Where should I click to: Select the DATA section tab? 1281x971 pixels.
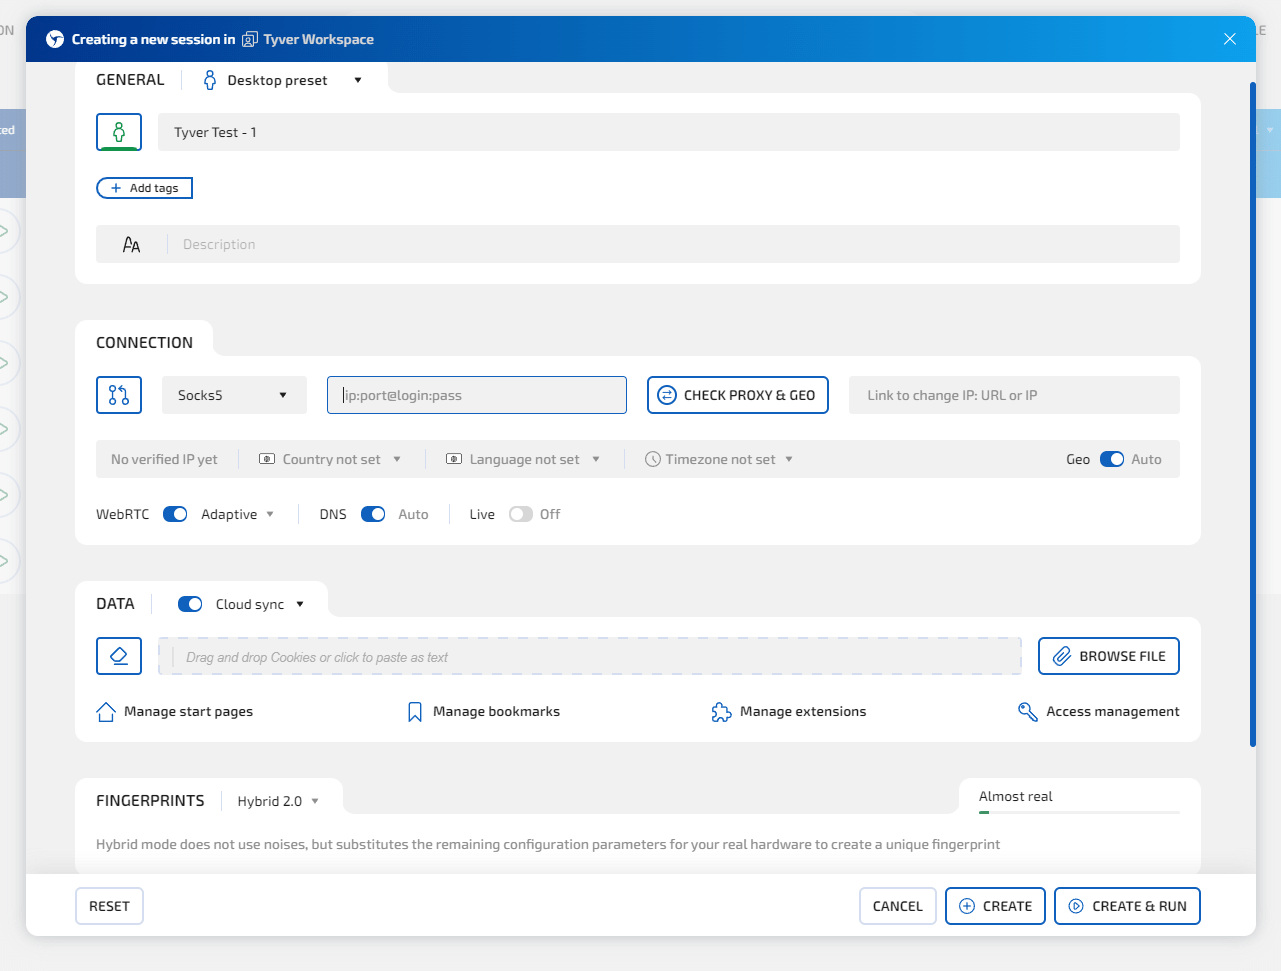click(x=115, y=604)
